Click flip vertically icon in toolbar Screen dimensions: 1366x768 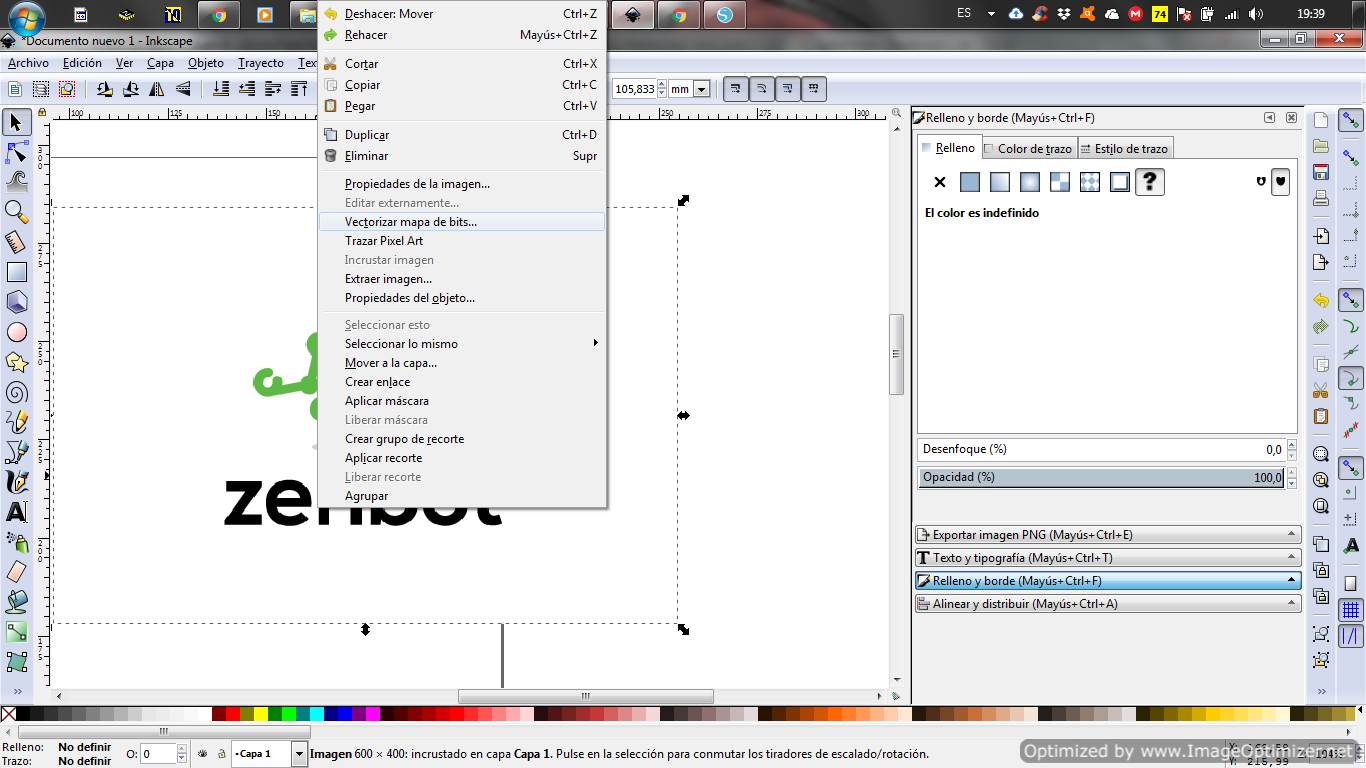183,89
